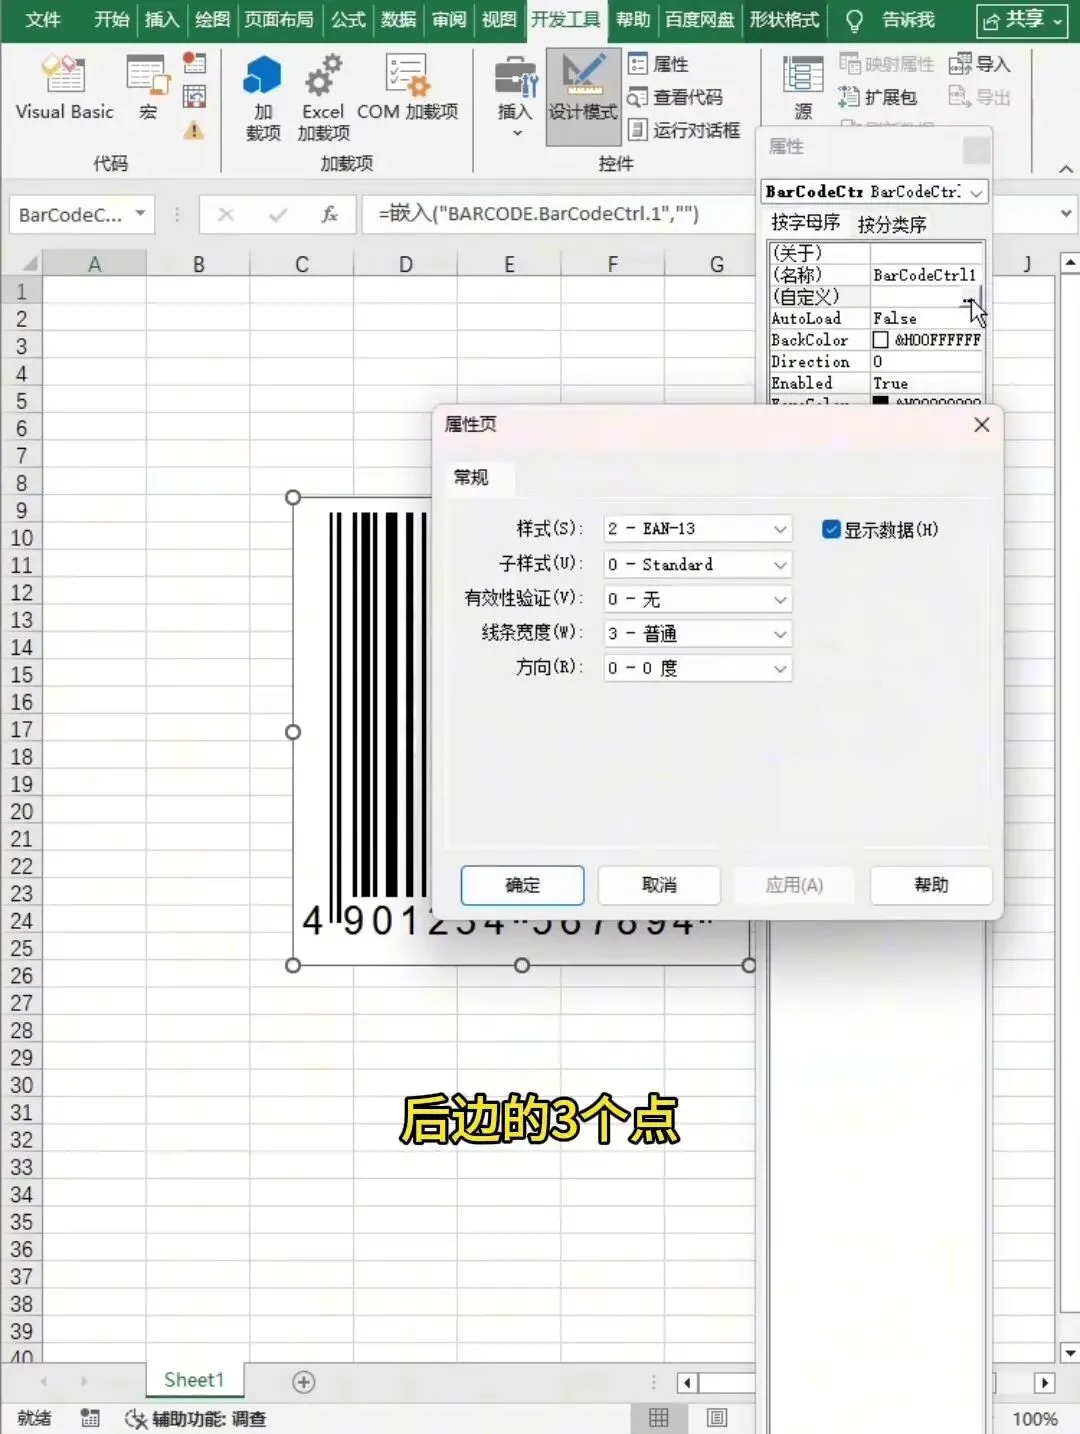Switch to the 公式 ribbon tab

348,19
